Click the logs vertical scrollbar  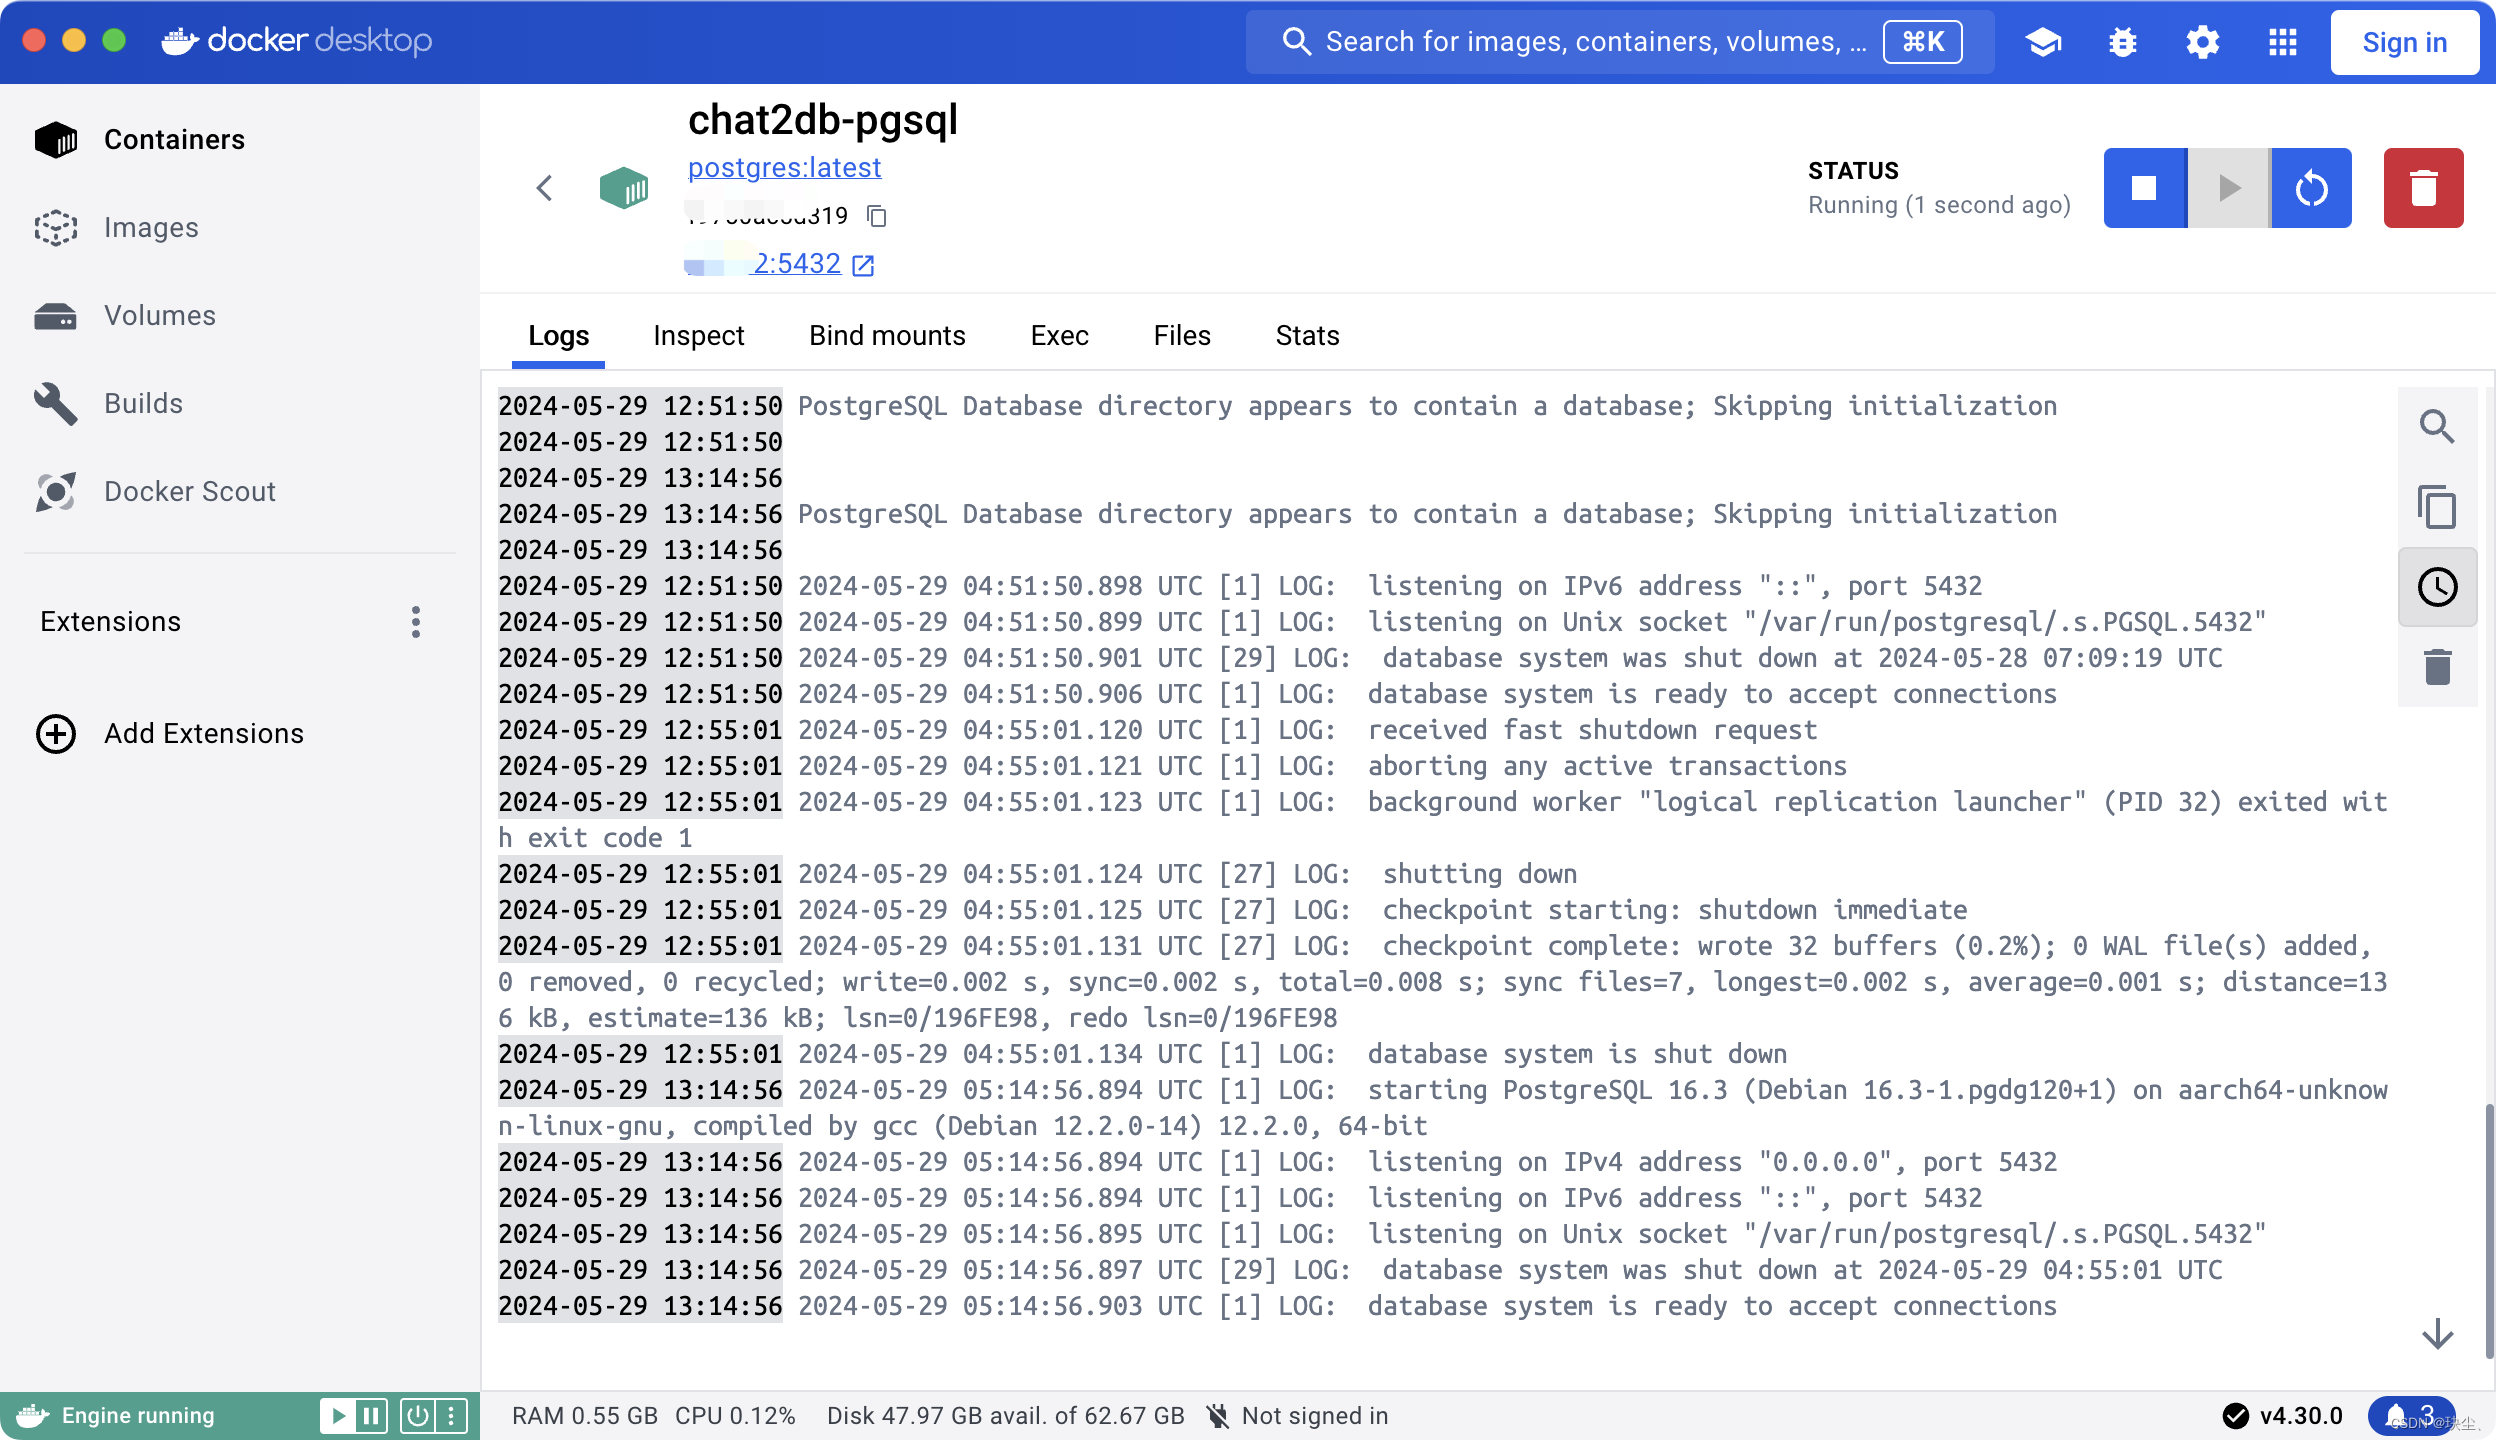2489,1230
